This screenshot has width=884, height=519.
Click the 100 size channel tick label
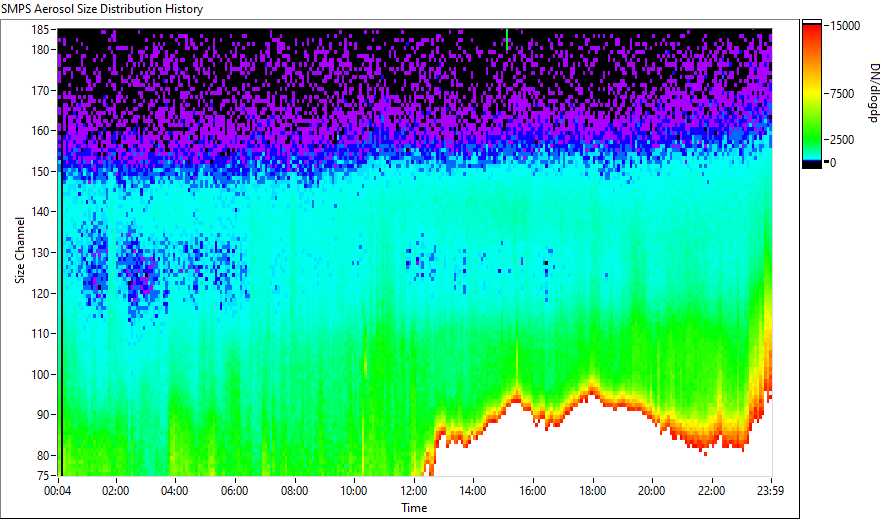tap(39, 374)
